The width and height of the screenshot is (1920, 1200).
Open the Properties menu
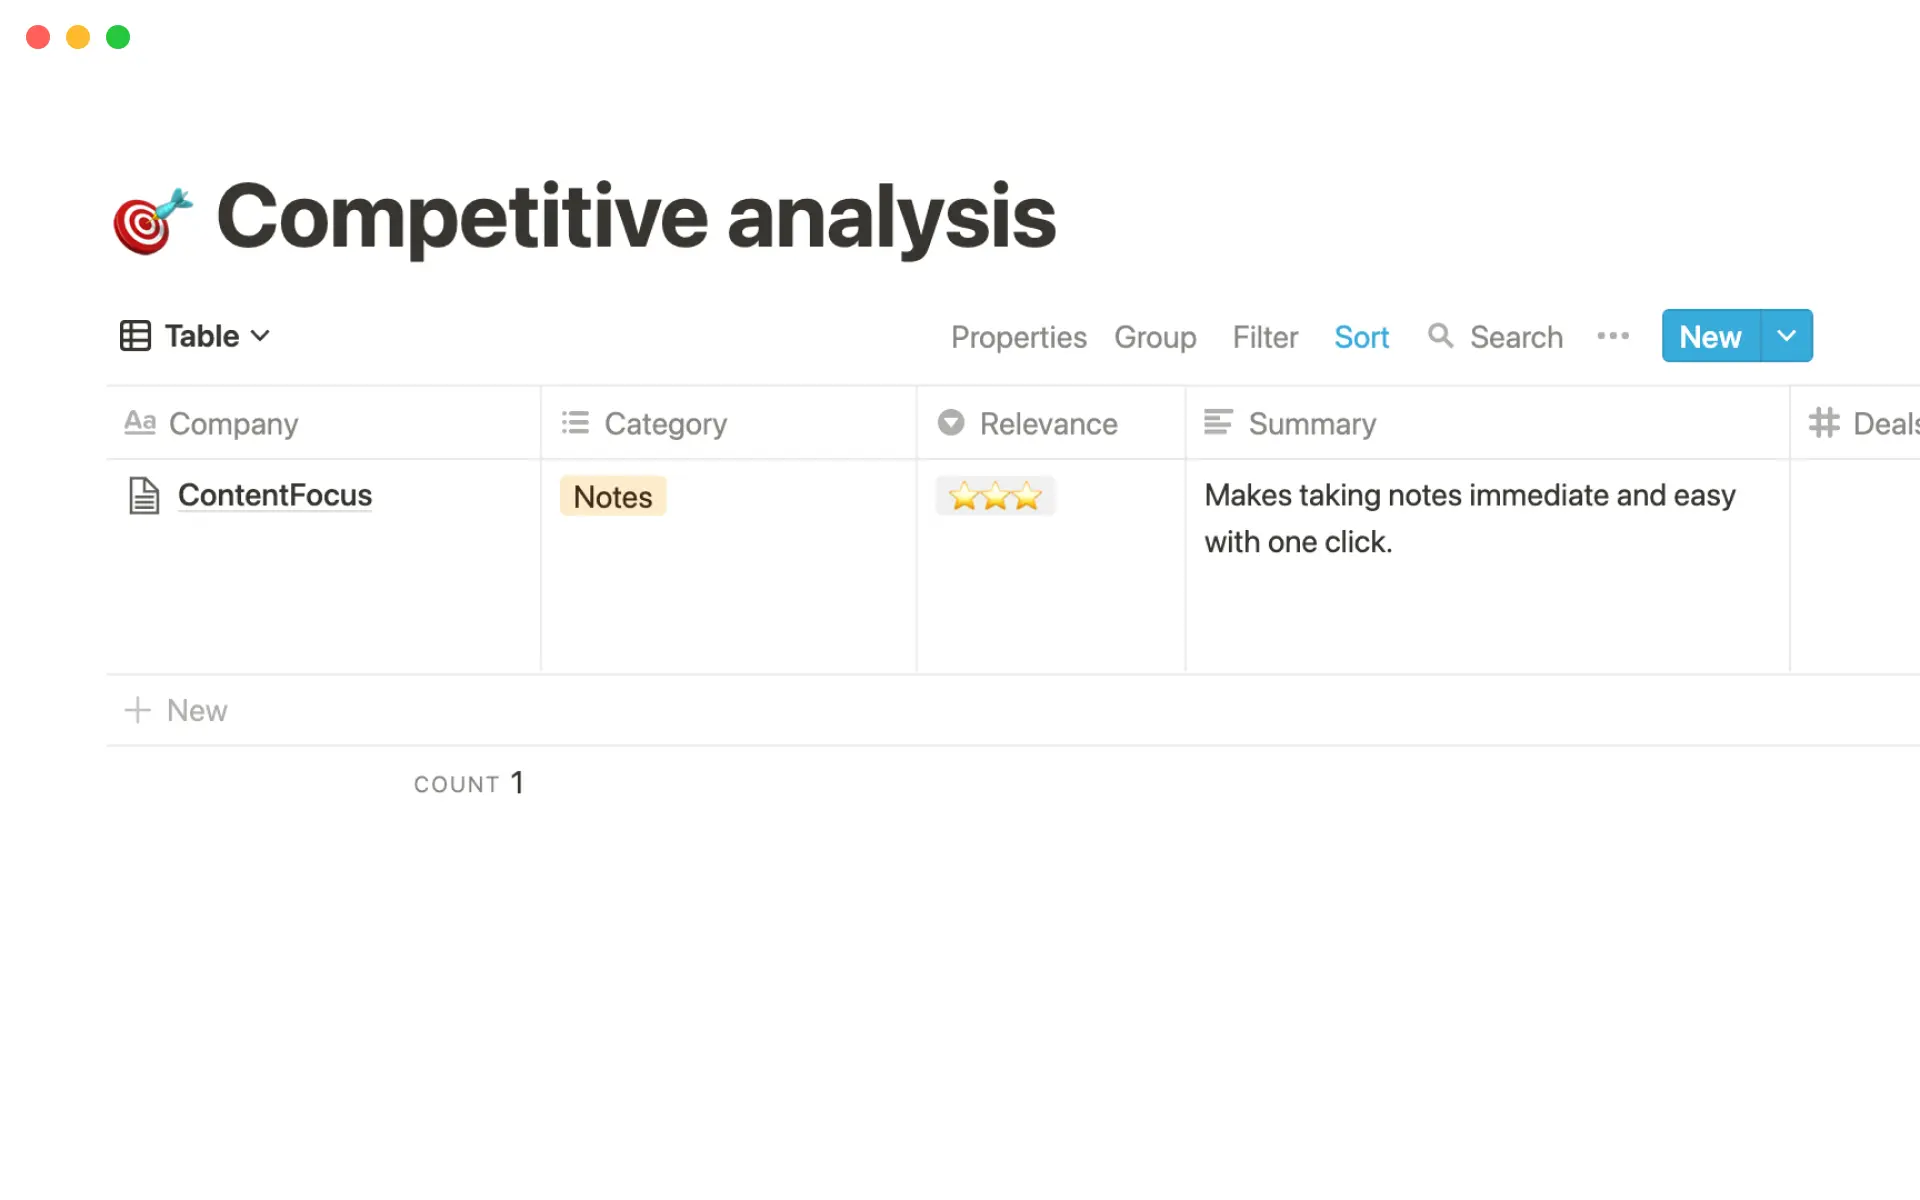pos(1018,337)
